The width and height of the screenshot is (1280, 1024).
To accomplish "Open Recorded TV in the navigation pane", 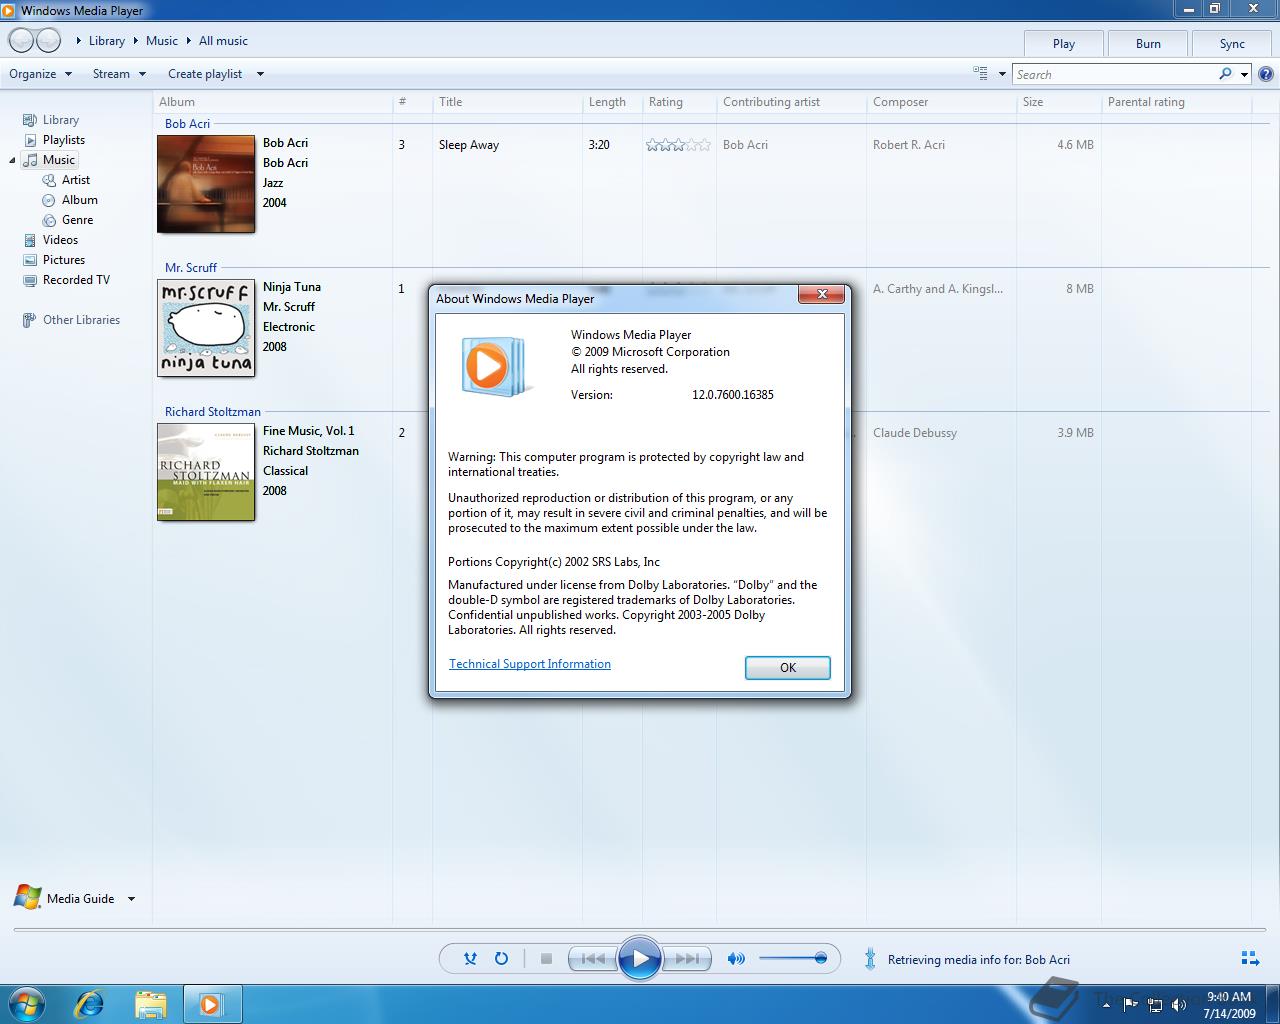I will coord(76,280).
